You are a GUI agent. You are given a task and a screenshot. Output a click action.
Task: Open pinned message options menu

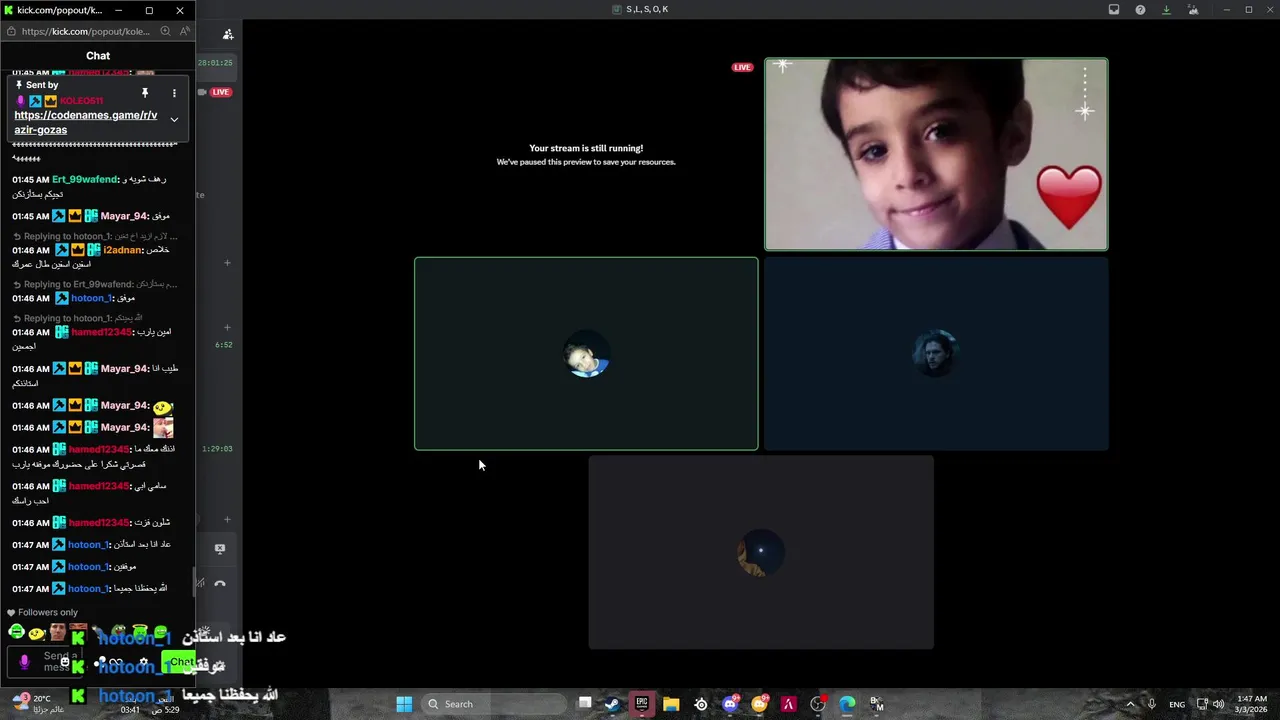point(174,93)
